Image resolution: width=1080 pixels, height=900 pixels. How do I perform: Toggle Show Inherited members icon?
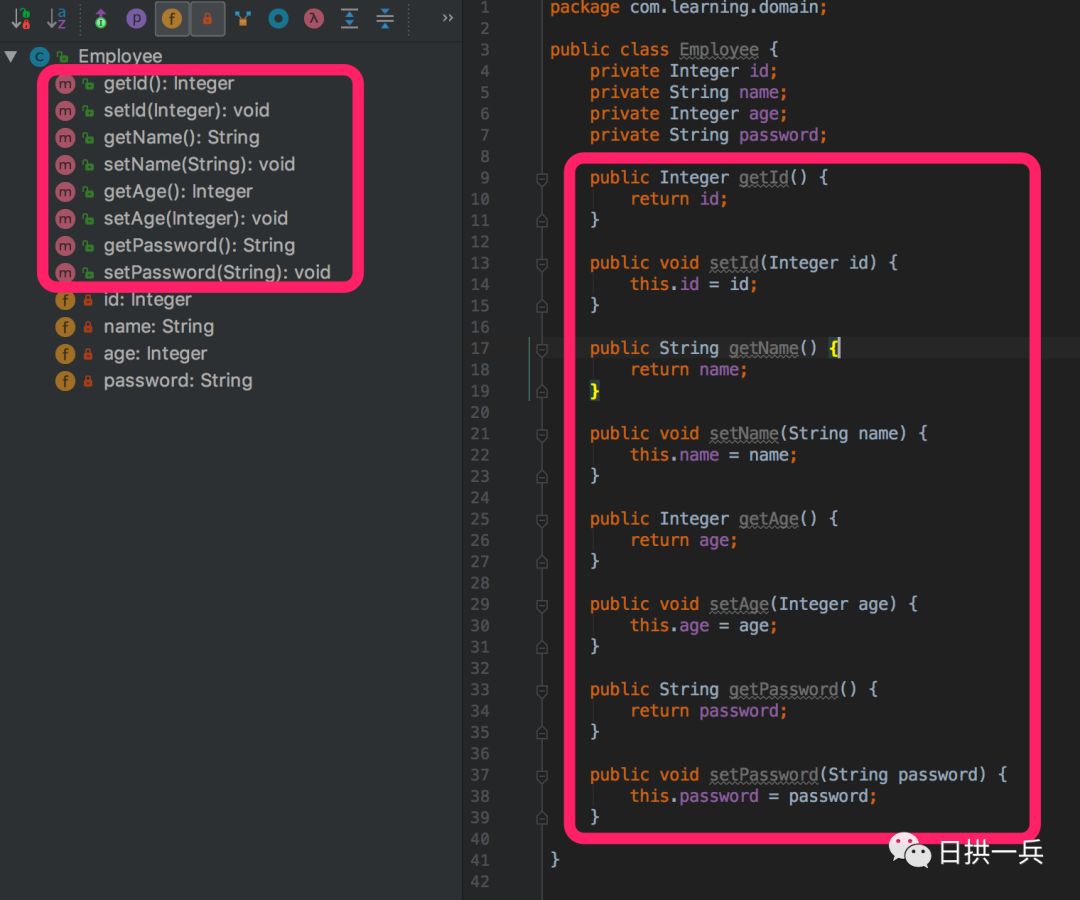coord(101,19)
